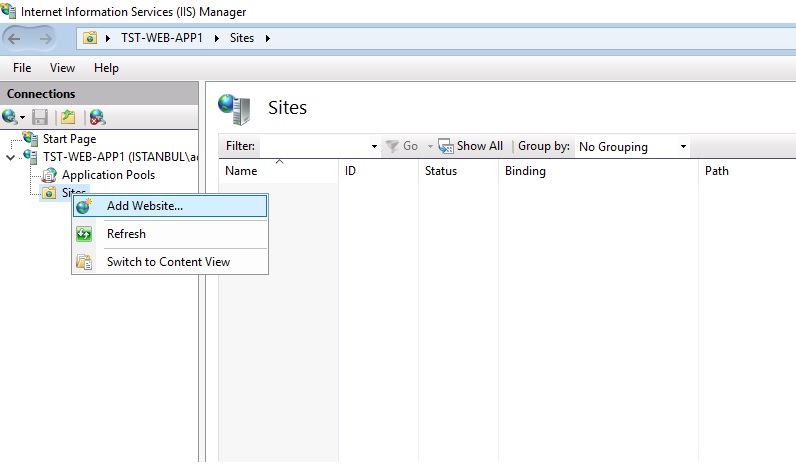This screenshot has height=465, width=796.
Task: Click the Back navigation arrow
Action: [14, 39]
